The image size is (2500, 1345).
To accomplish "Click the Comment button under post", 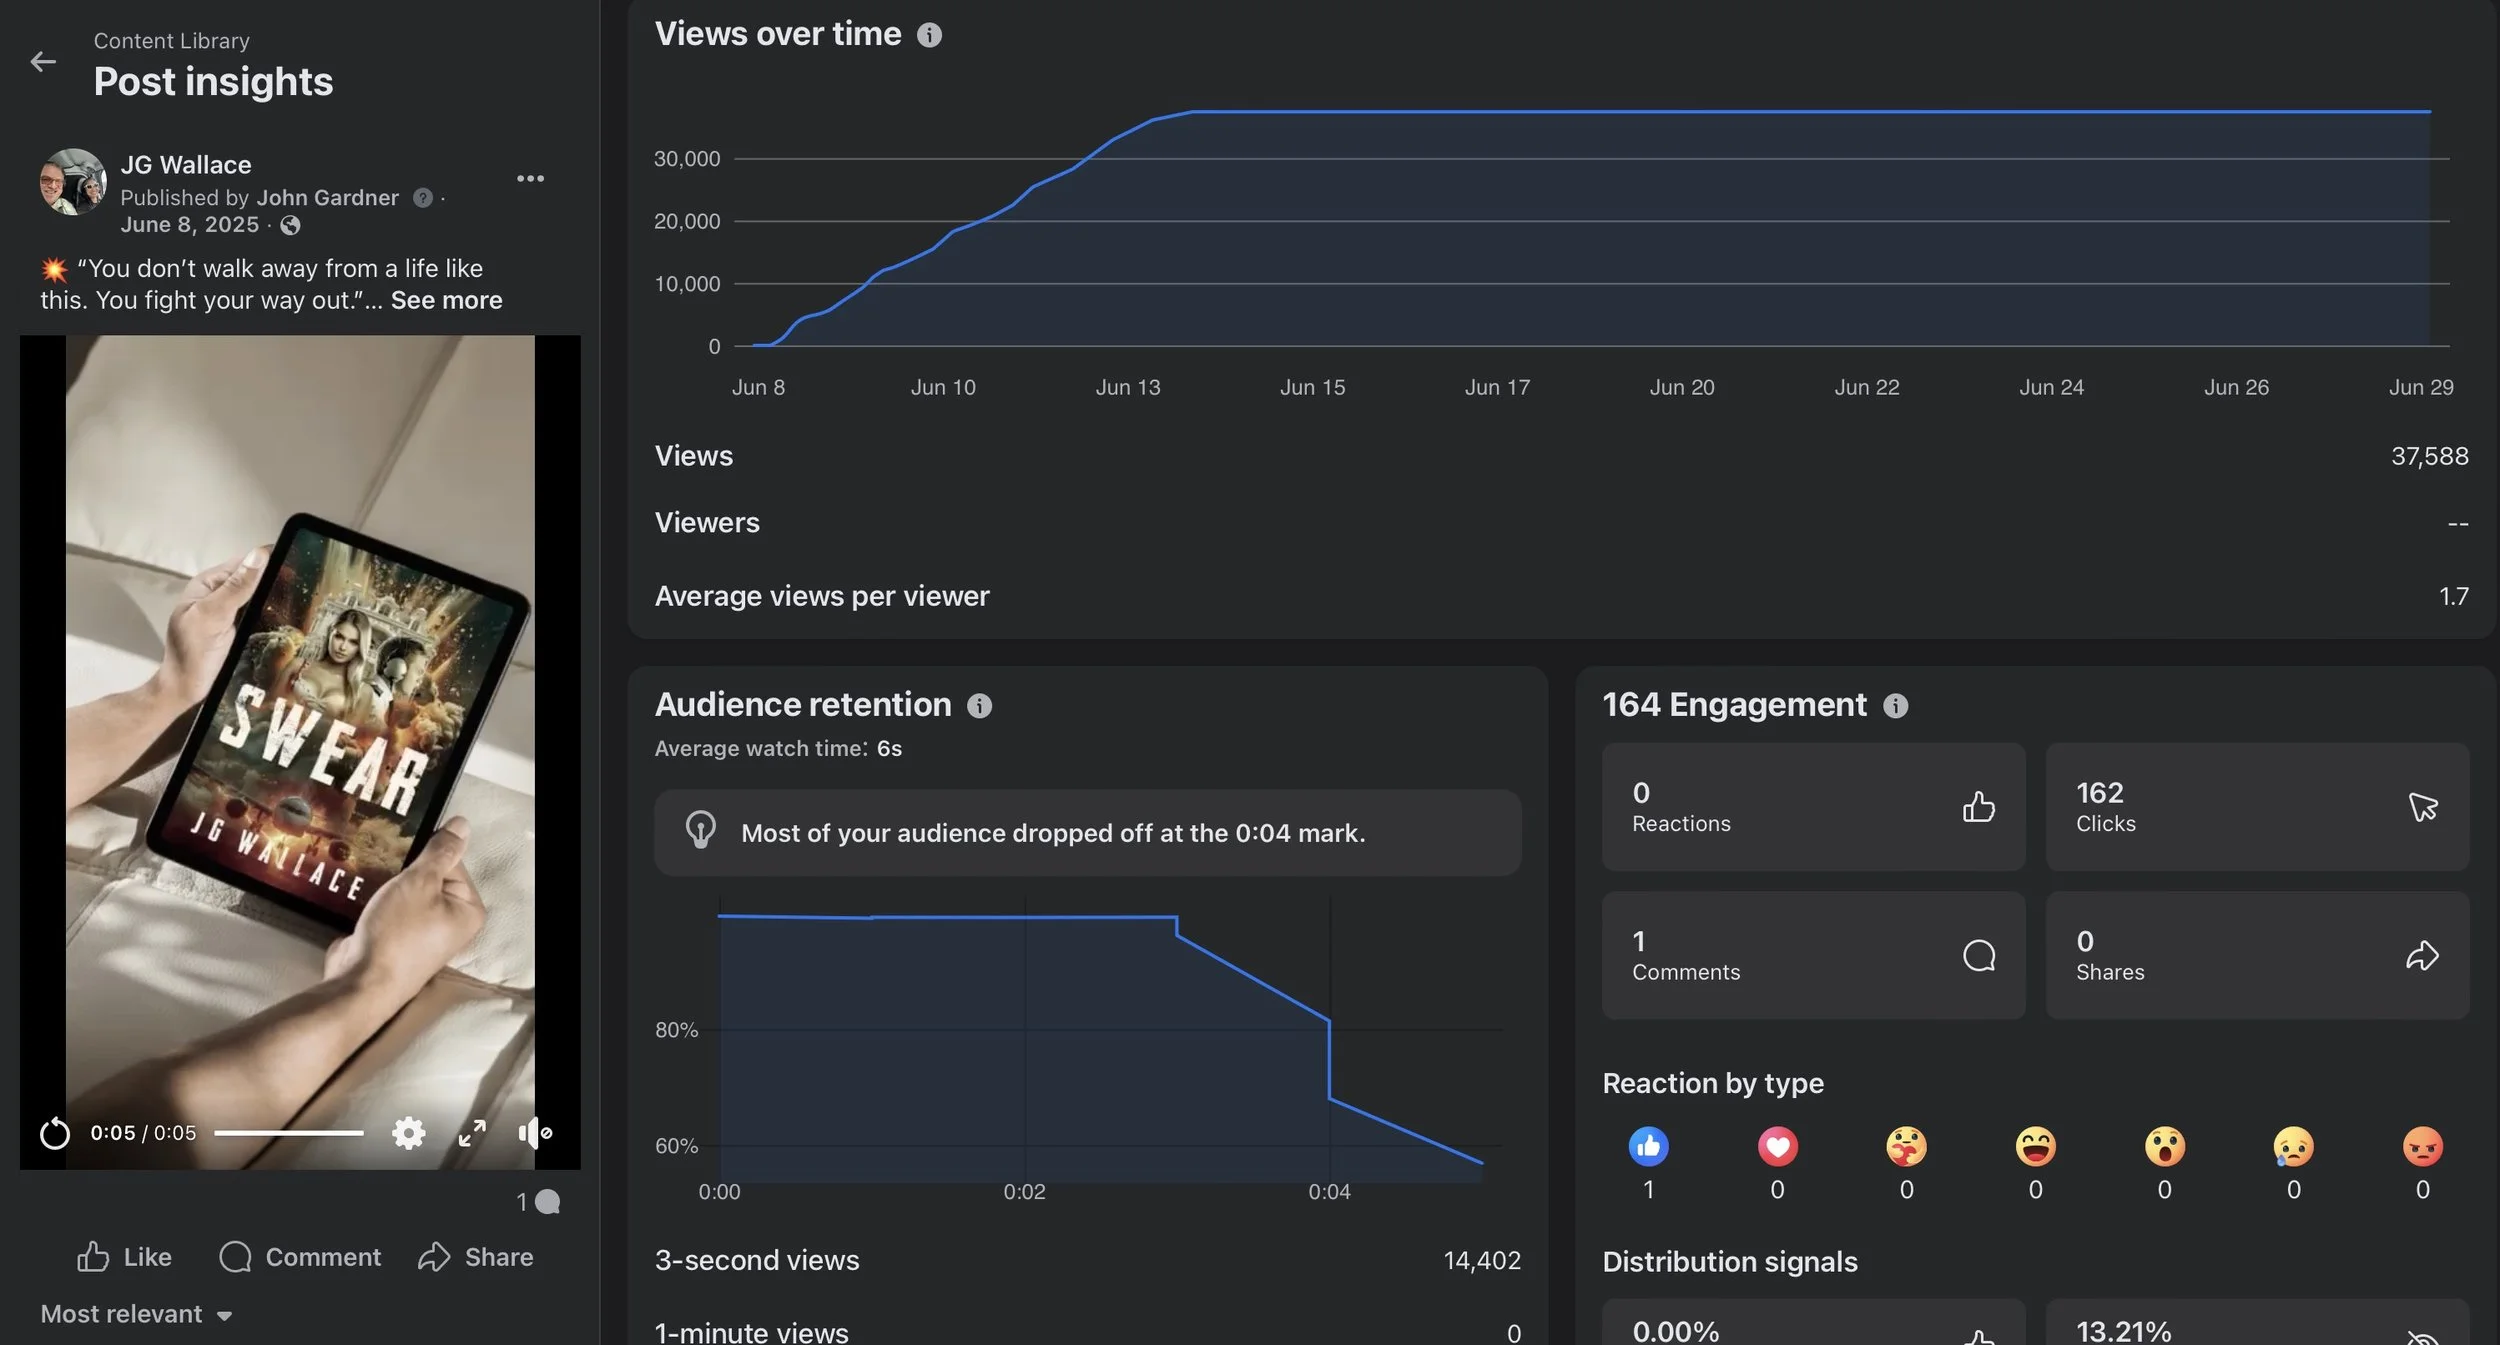I will tap(300, 1257).
